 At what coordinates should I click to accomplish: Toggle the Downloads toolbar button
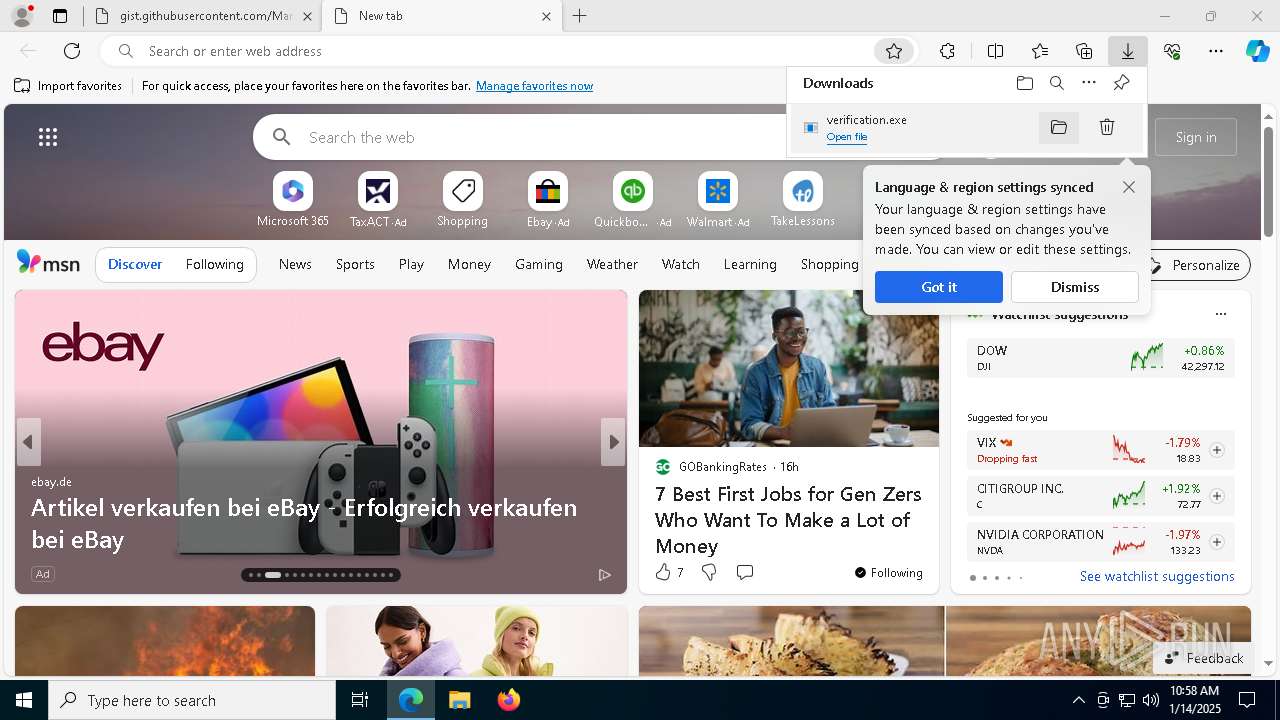(x=1127, y=51)
